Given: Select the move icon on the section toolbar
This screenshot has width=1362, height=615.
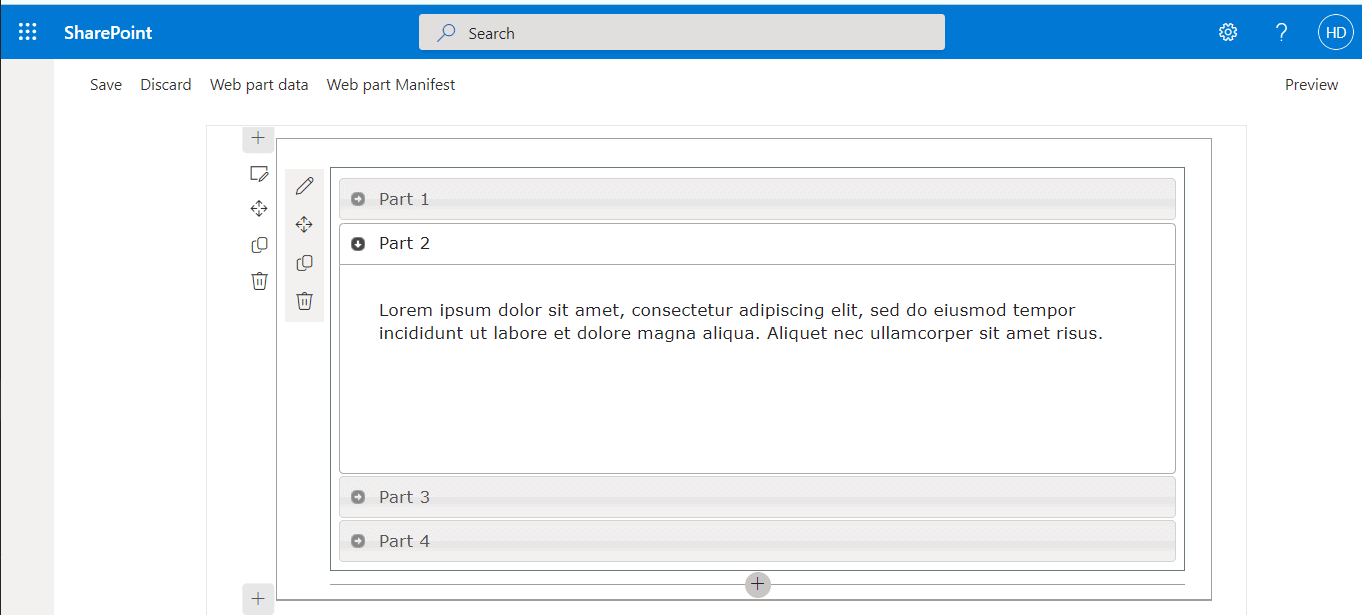Looking at the screenshot, I should coord(259,208).
